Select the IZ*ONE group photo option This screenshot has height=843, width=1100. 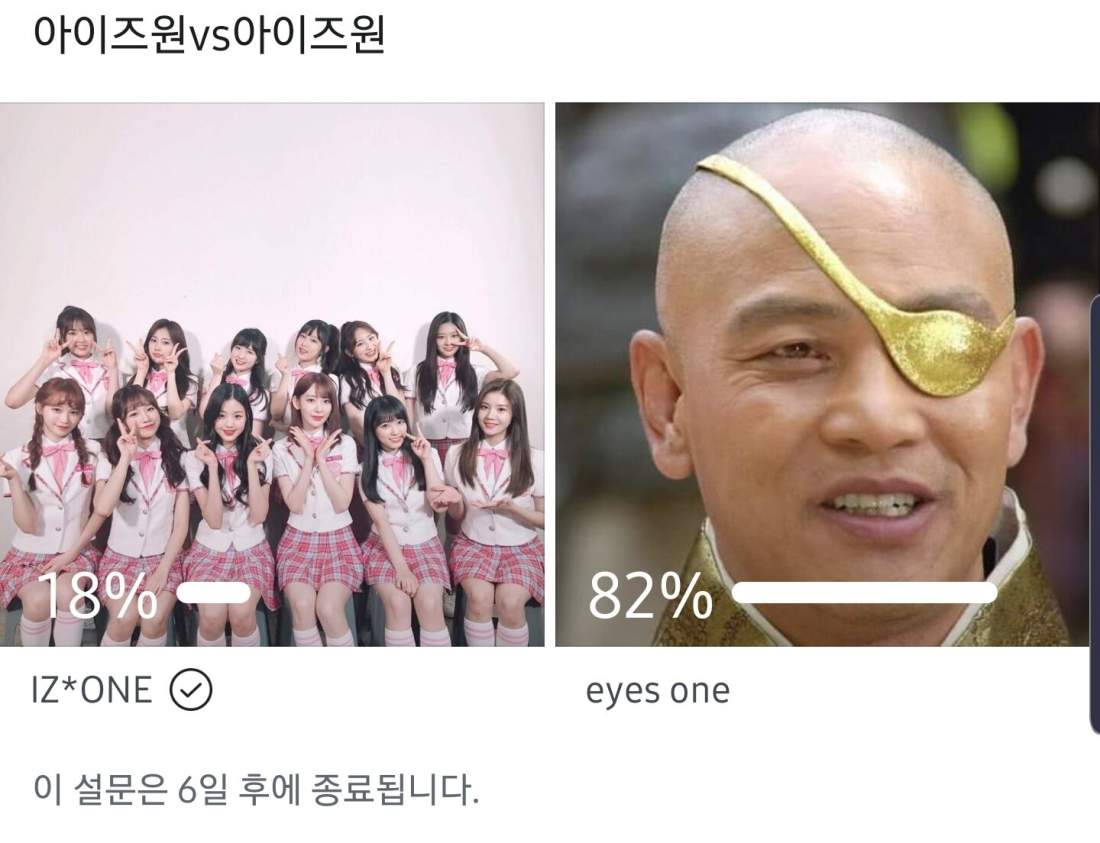pos(272,375)
